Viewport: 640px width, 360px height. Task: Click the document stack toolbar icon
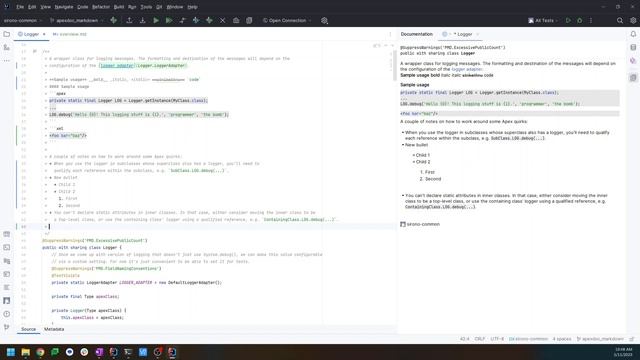tap(249, 20)
